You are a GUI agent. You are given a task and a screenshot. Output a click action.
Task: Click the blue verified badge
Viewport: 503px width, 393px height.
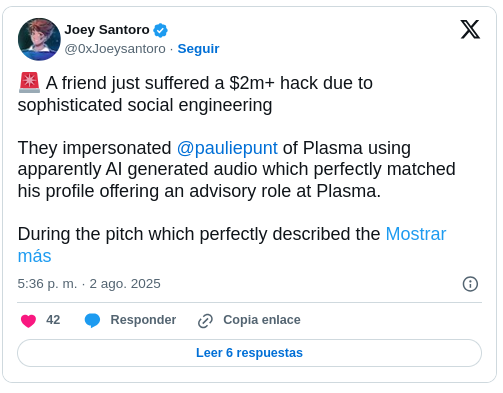160,30
